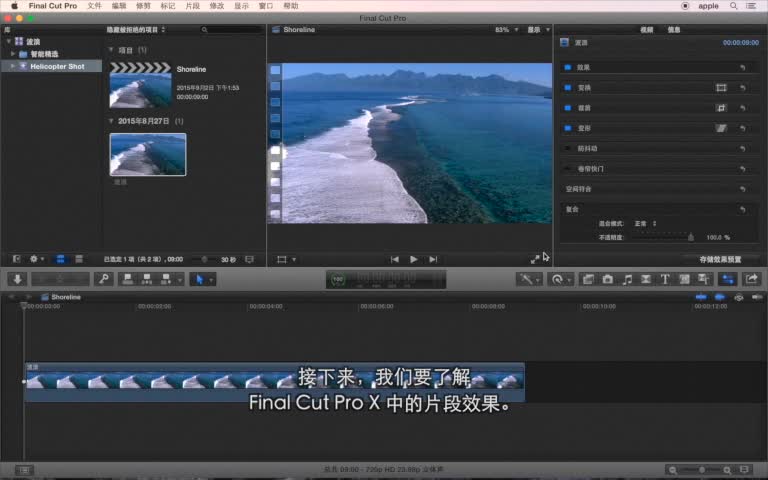Toggle video skimming in timeline
This screenshot has width=768, height=480.
[701, 297]
